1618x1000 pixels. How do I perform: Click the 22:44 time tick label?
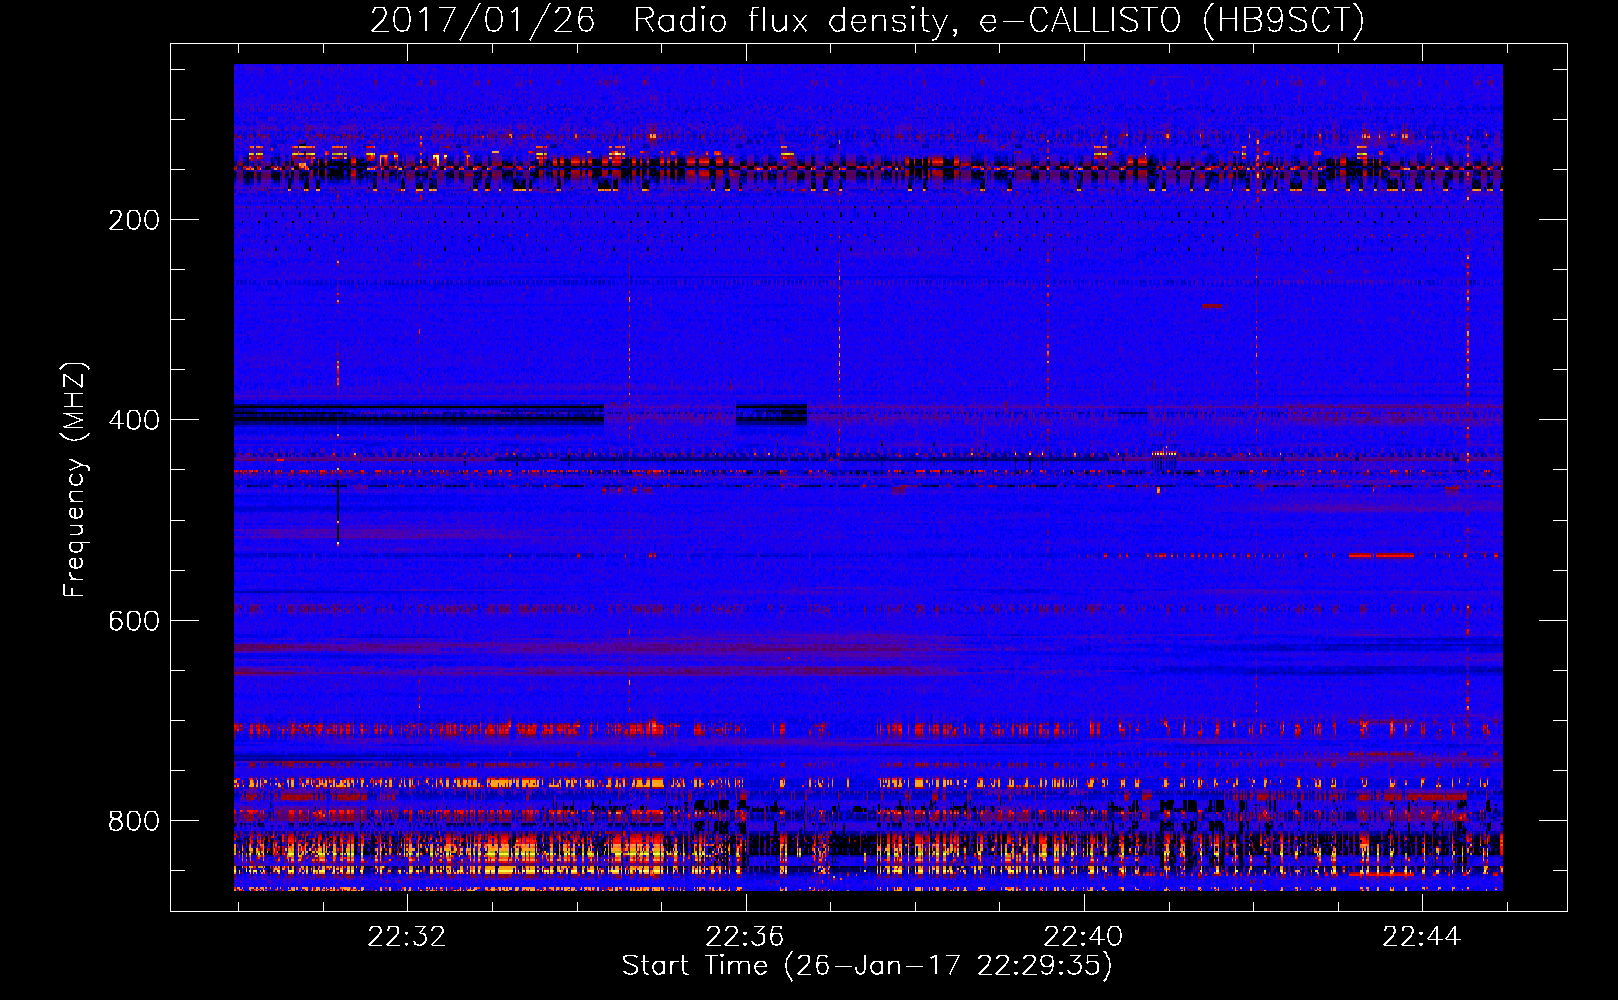[x=1422, y=937]
